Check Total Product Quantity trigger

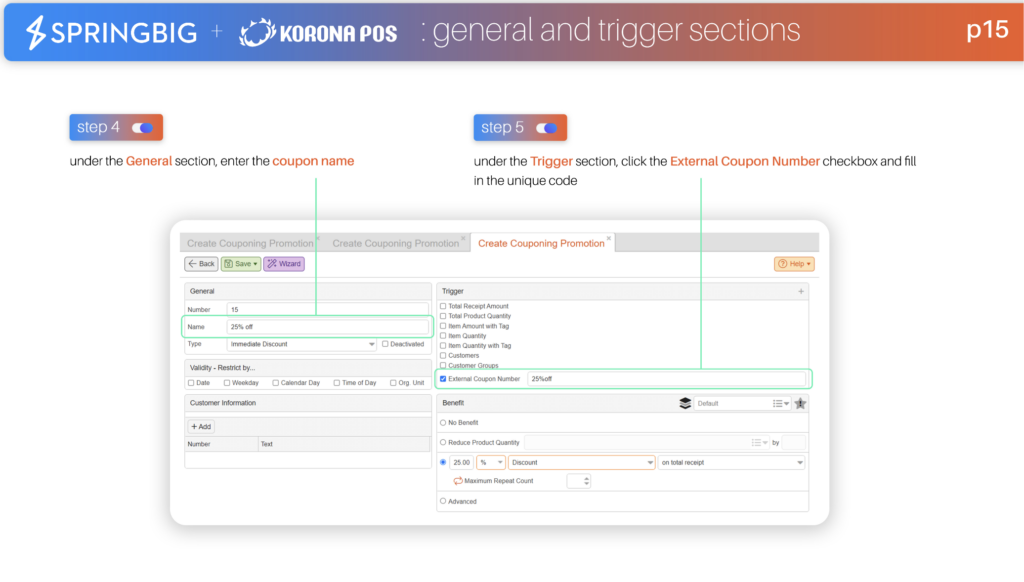(443, 316)
